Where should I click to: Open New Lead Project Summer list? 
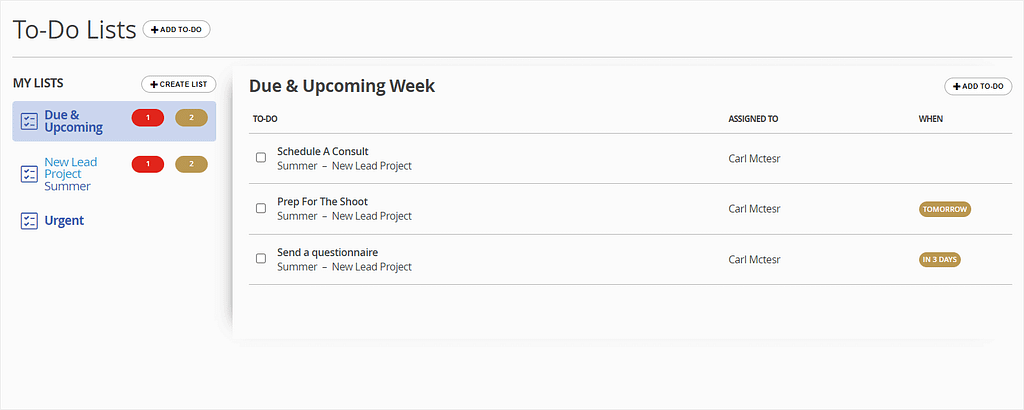70,174
